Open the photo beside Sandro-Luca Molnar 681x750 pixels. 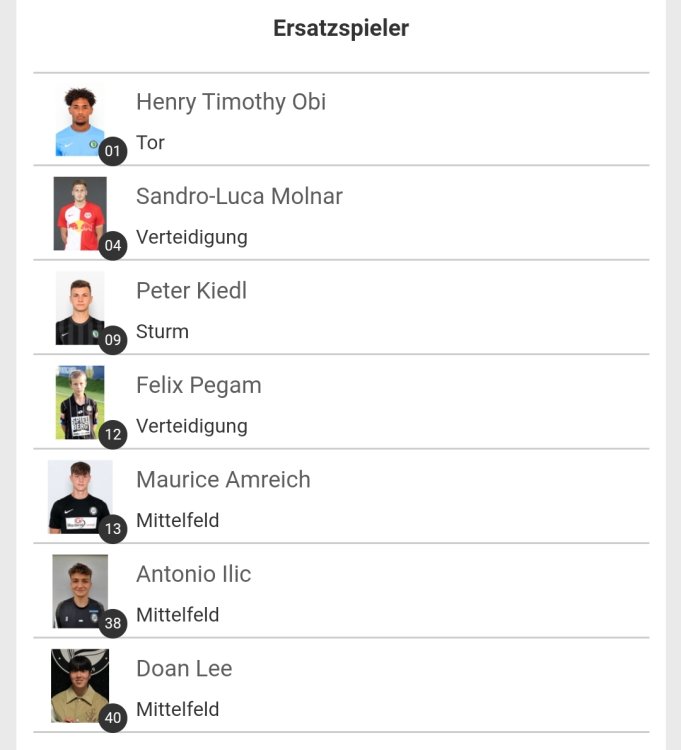(x=79, y=213)
